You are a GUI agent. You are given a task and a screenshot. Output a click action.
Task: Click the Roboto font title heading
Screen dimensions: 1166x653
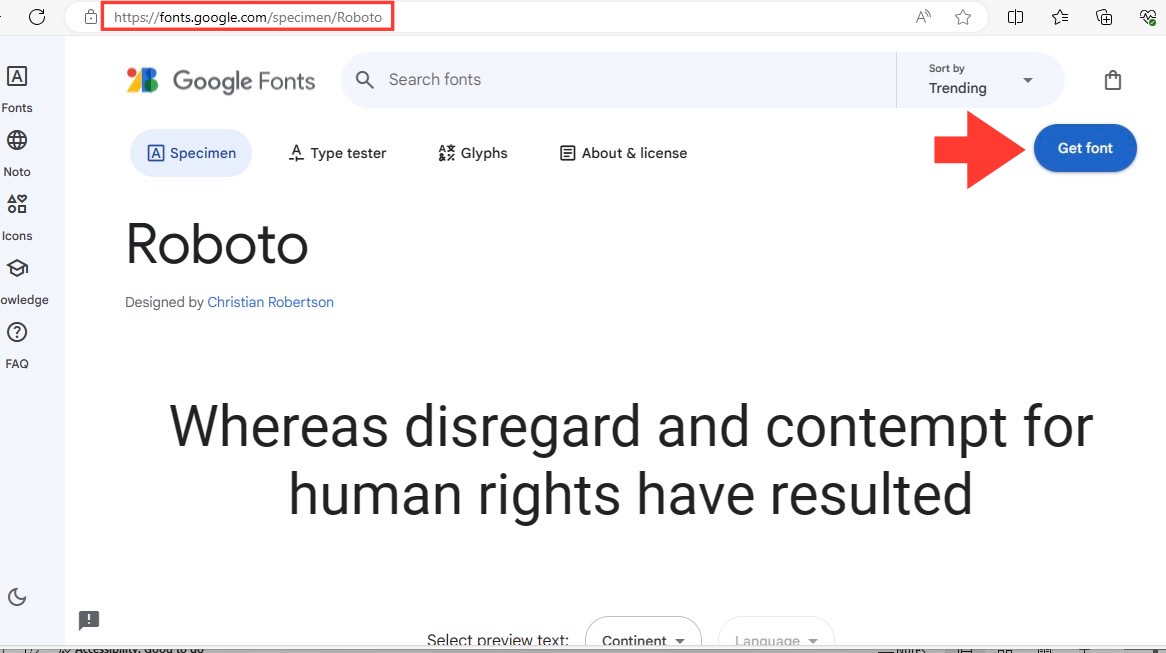216,244
